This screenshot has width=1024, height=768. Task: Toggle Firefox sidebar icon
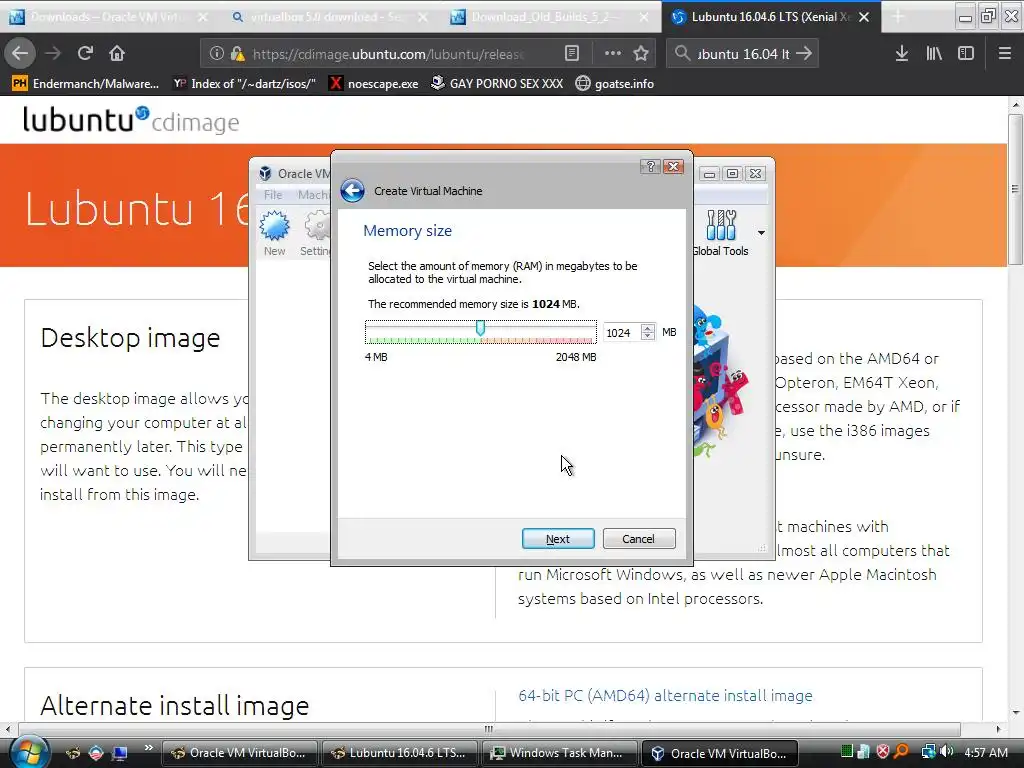(x=966, y=54)
